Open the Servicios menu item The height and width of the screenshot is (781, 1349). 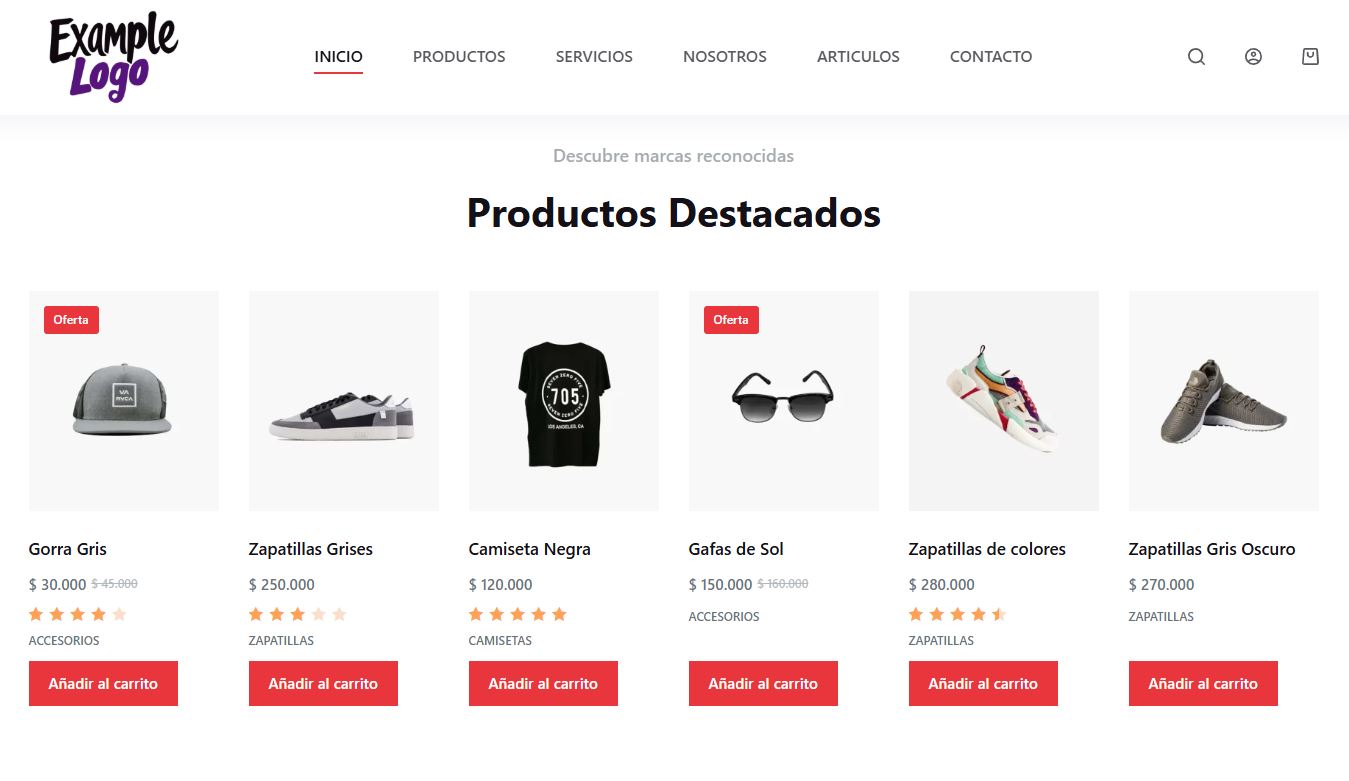[x=594, y=57]
